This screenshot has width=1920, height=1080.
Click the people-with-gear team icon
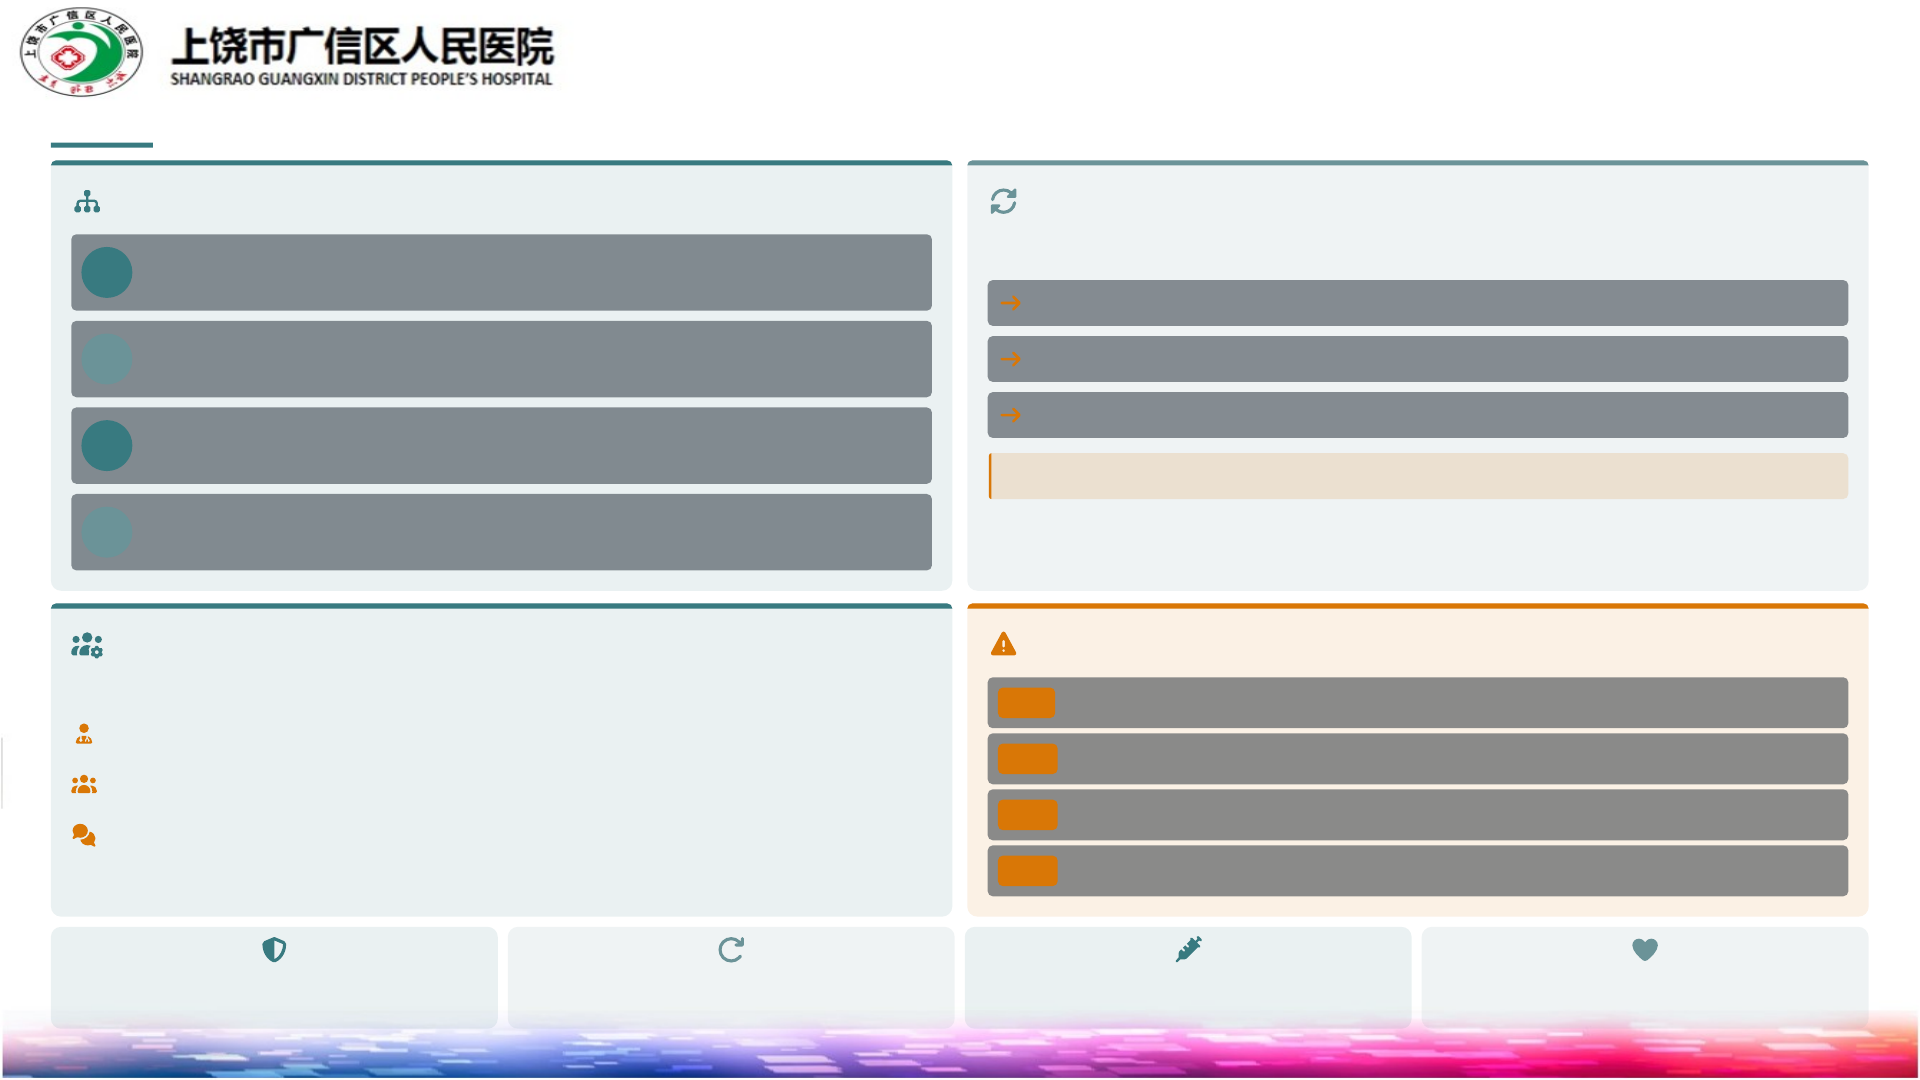pos(87,645)
